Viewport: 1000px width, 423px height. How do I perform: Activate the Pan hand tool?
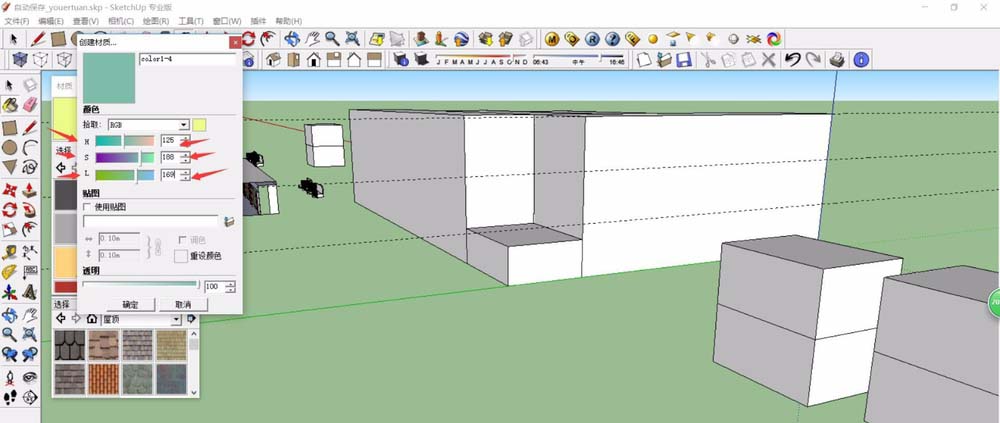[311, 39]
